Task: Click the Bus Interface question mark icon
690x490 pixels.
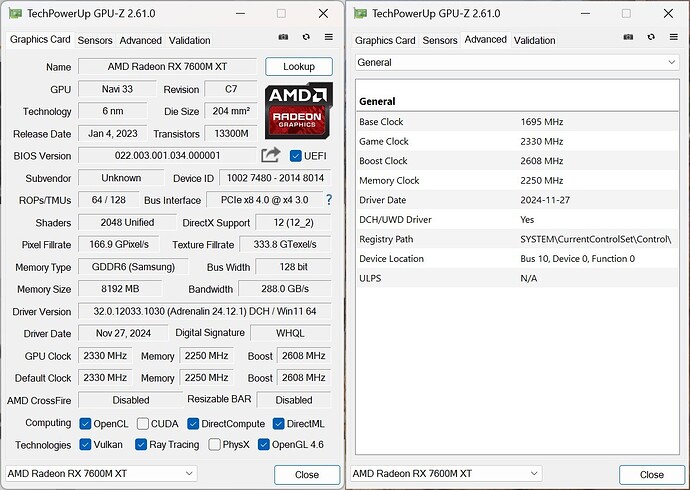Action: tap(329, 200)
